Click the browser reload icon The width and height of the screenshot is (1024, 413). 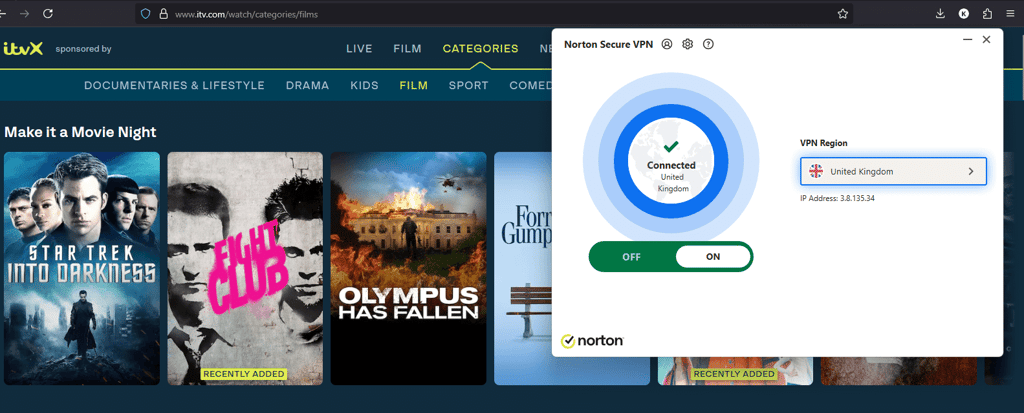48,13
